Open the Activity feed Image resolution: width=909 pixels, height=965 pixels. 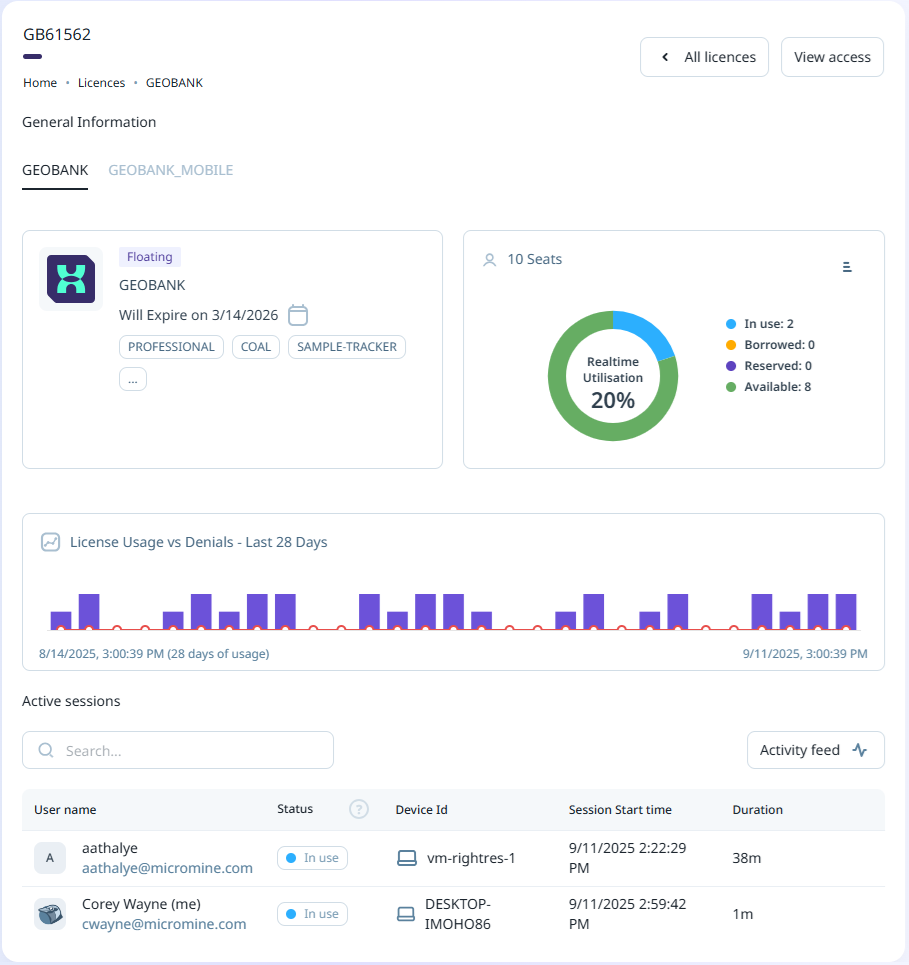815,750
